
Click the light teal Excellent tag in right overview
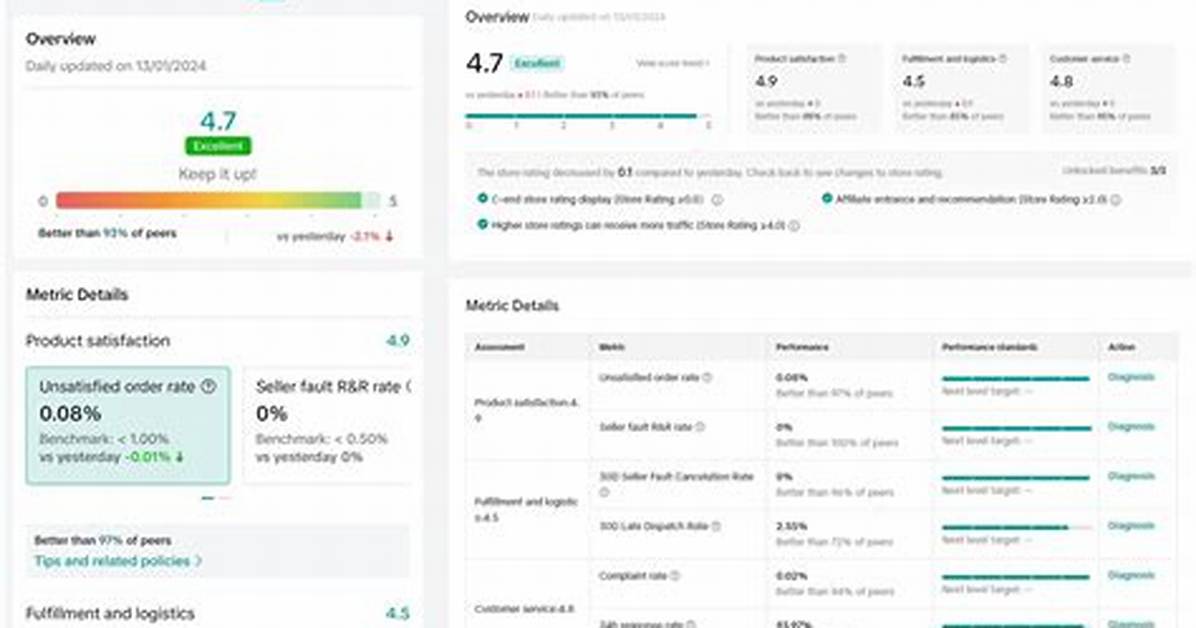pos(536,63)
